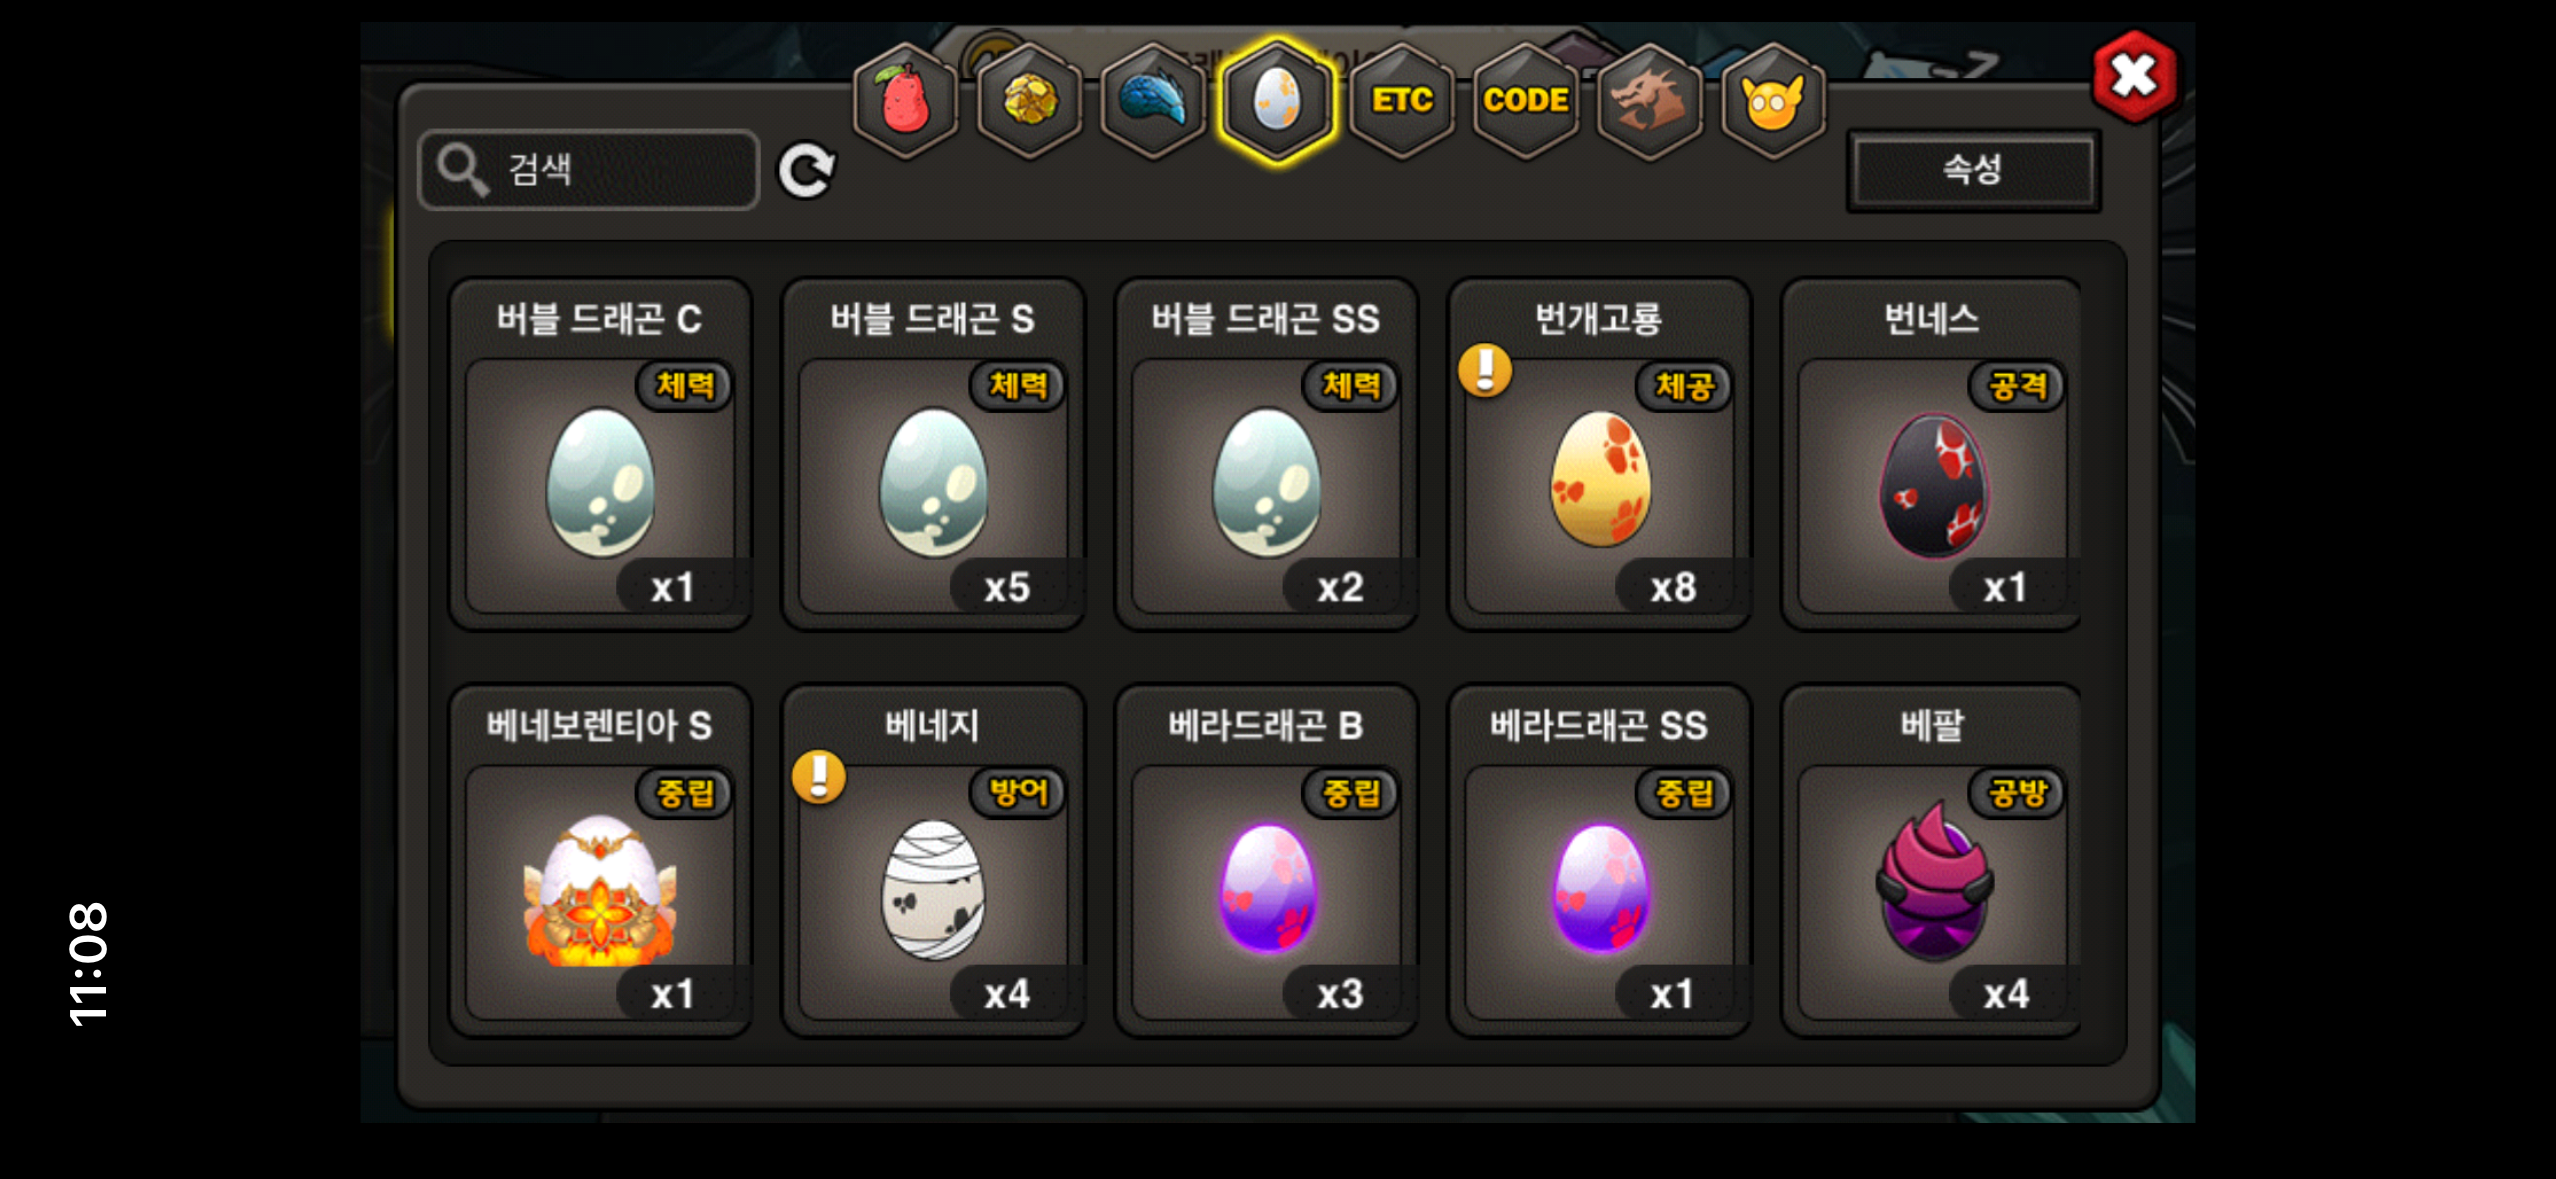Open the red fruit food tab
This screenshot has height=1179, width=2556.
coord(905,101)
